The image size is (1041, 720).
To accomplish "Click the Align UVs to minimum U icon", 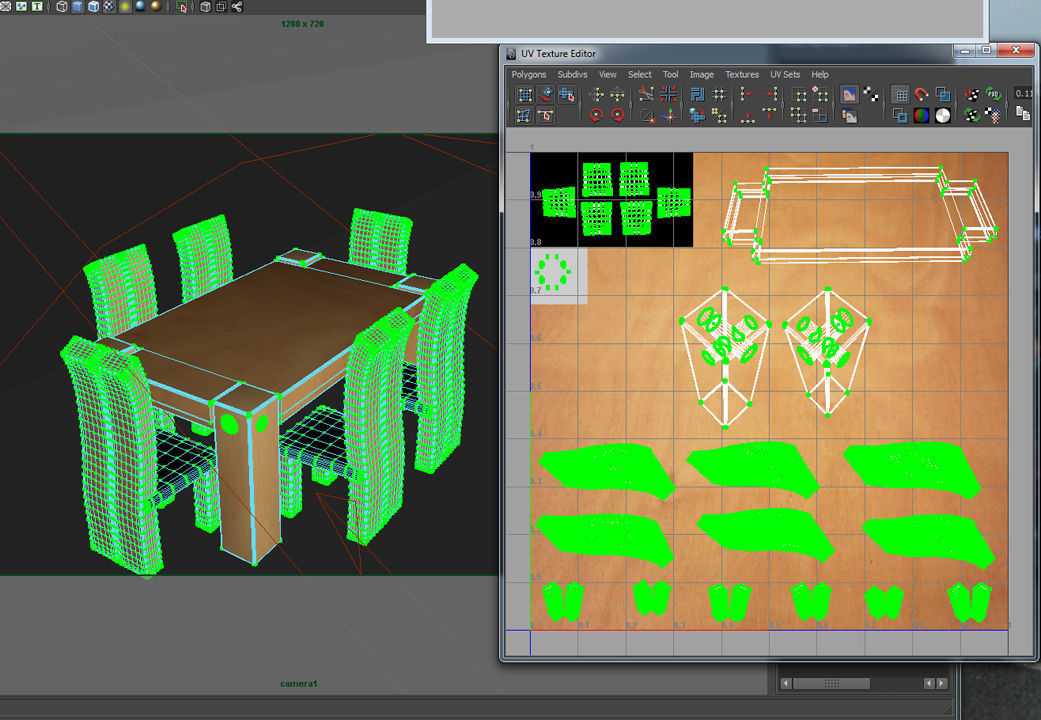I will [x=748, y=94].
